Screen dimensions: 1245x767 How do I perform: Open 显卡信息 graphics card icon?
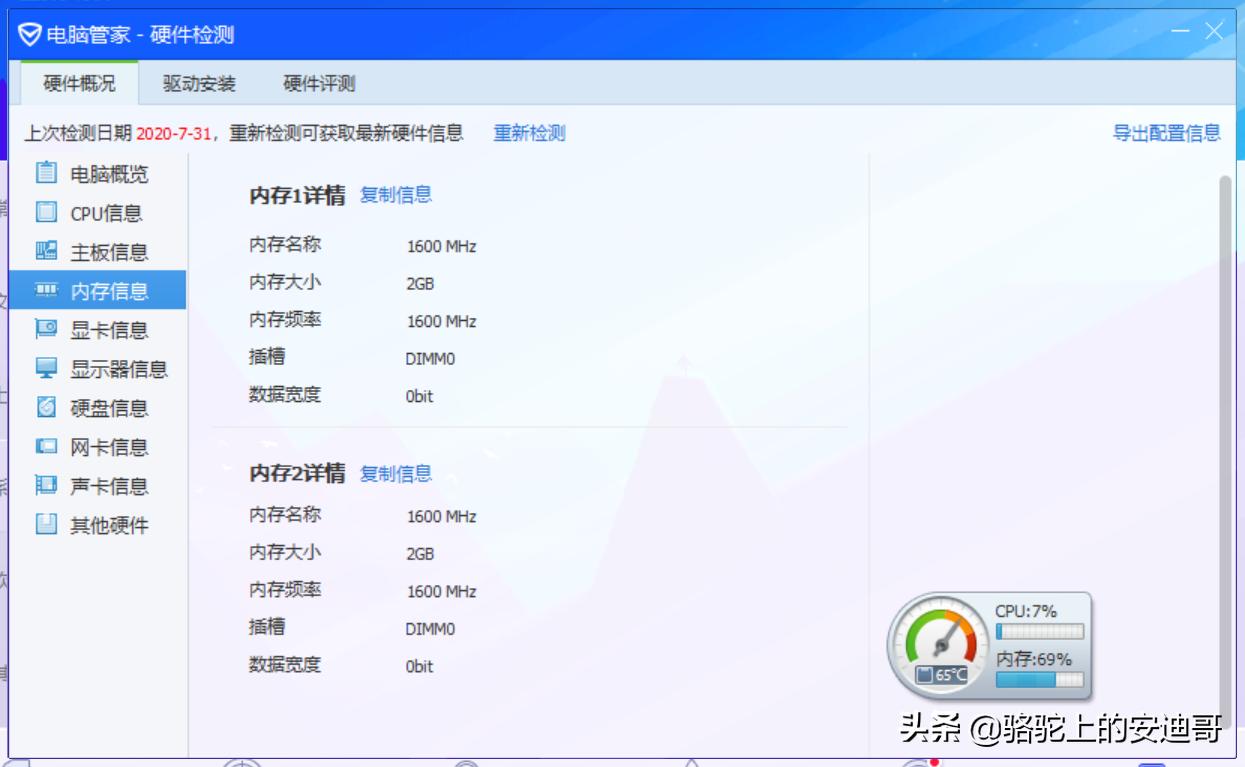[x=46, y=330]
